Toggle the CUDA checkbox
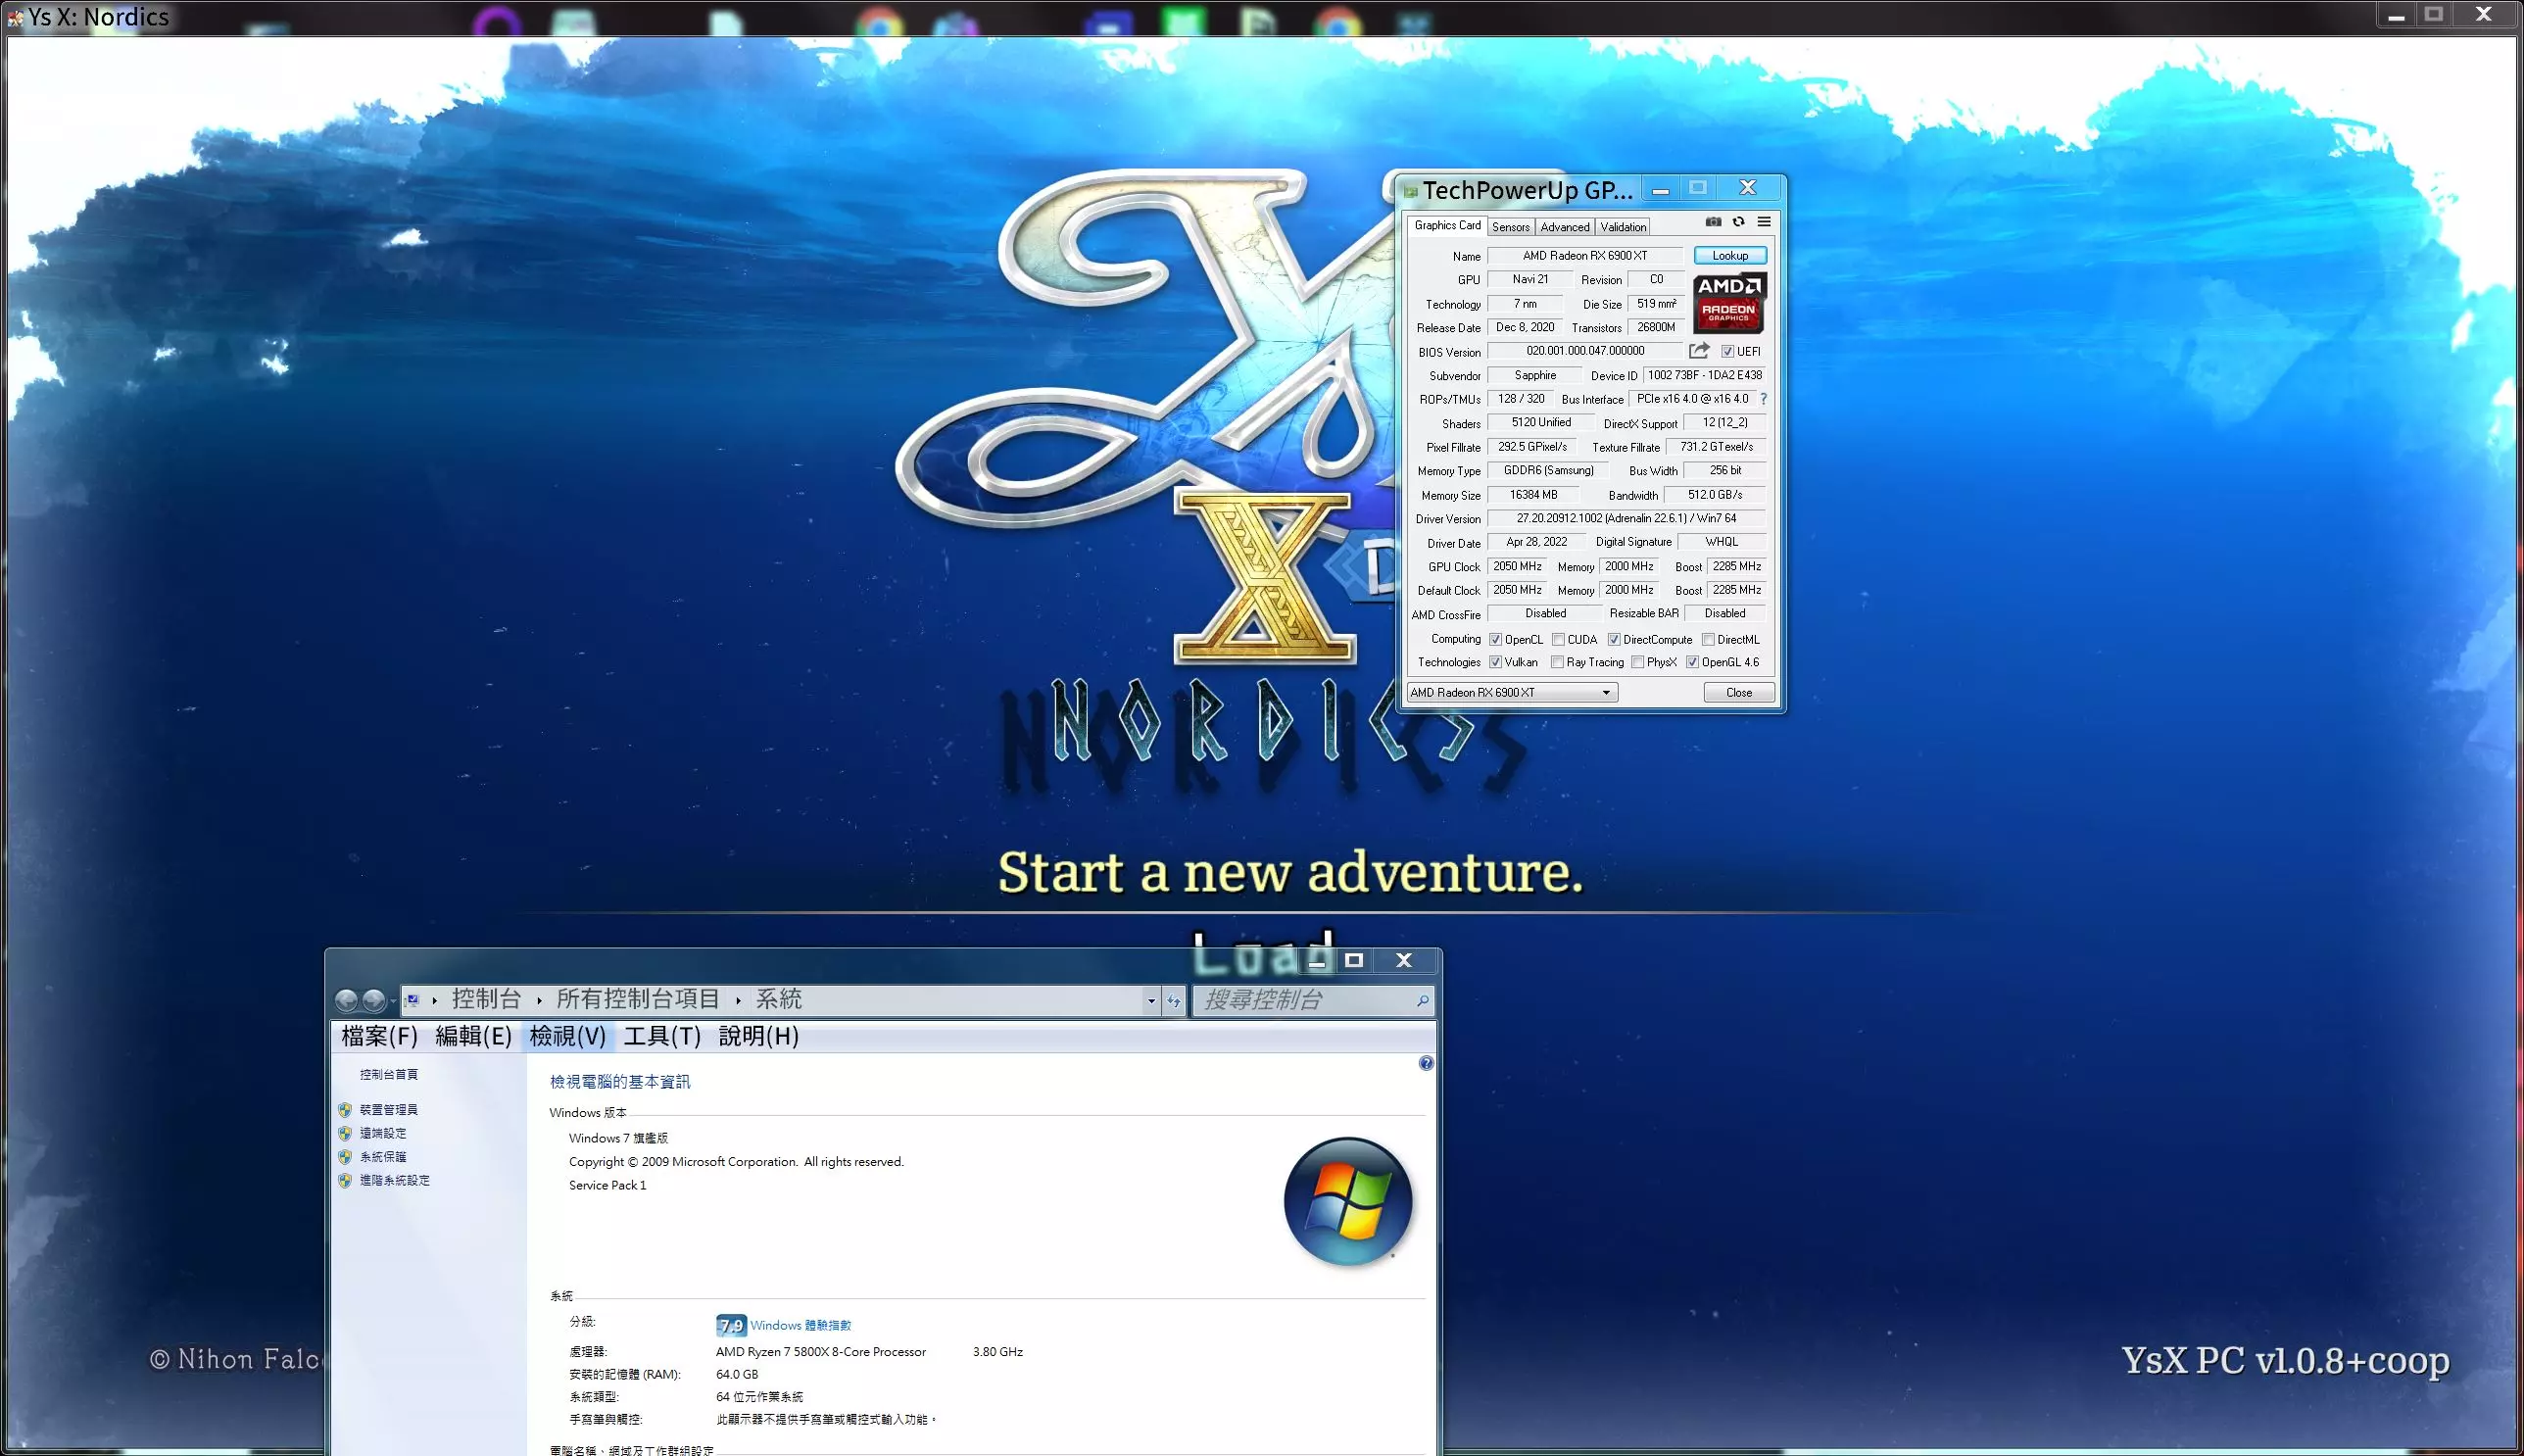 tap(1558, 640)
